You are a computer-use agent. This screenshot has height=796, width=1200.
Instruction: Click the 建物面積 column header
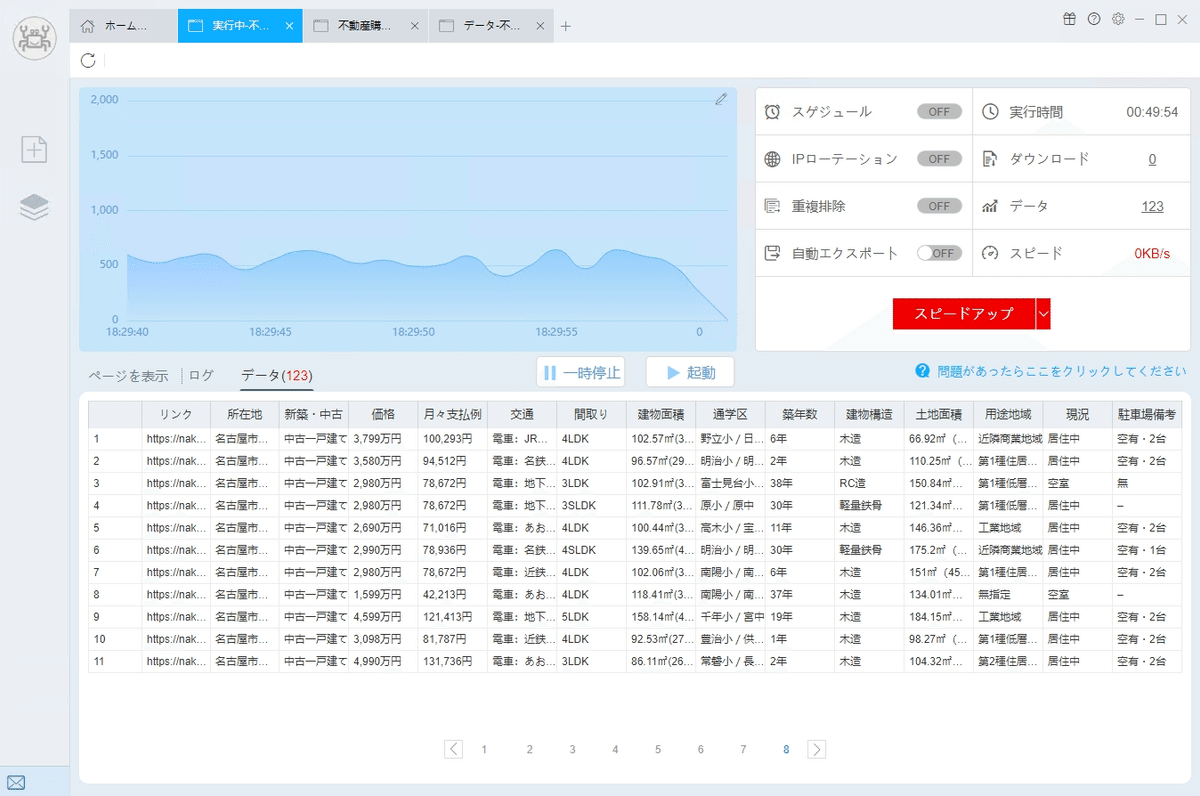point(660,414)
